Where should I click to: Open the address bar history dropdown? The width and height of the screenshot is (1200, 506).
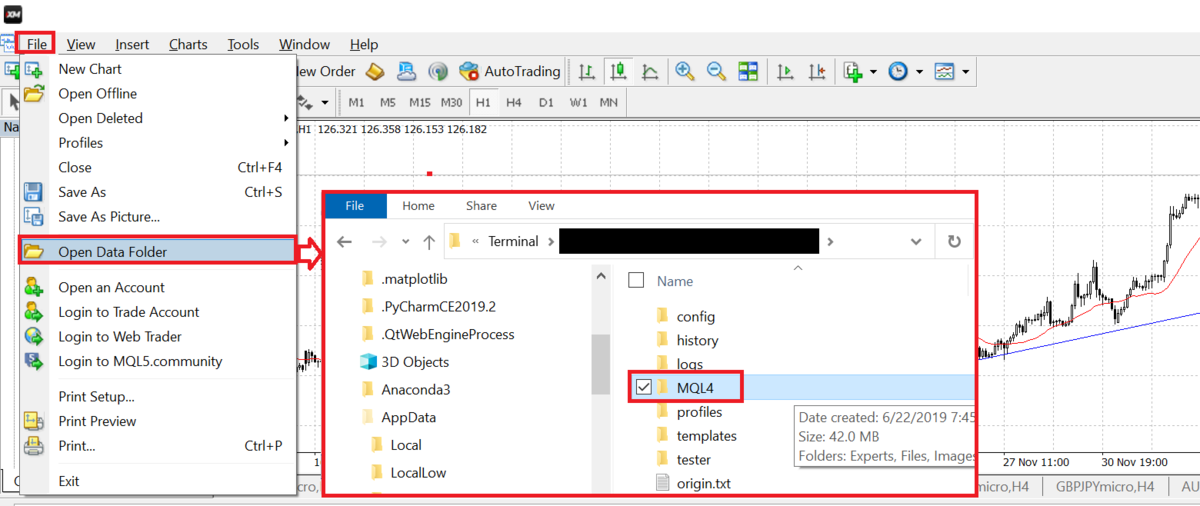pyautogui.click(x=916, y=242)
